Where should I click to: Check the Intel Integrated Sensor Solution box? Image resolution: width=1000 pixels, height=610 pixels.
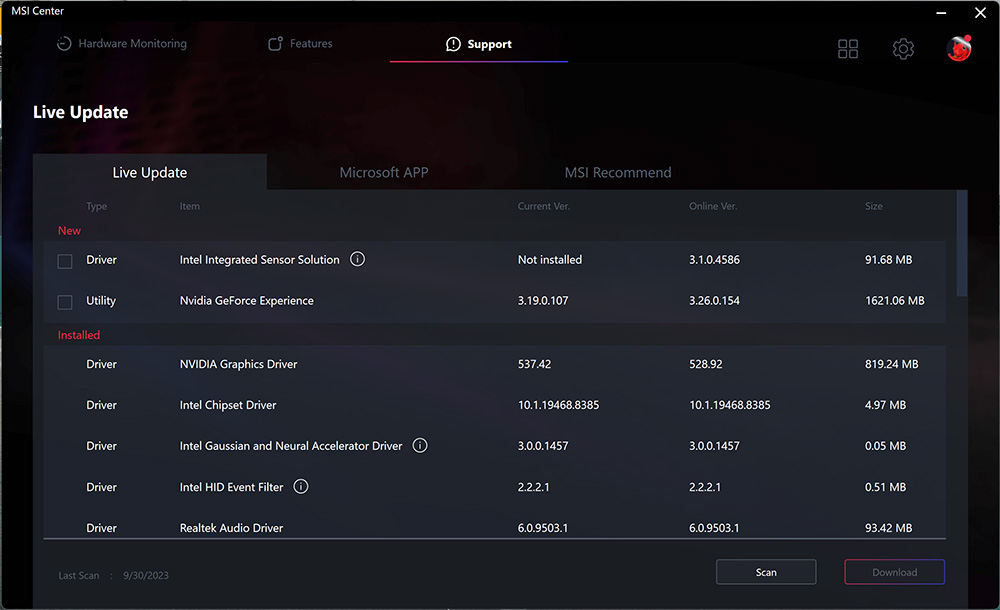tap(65, 261)
